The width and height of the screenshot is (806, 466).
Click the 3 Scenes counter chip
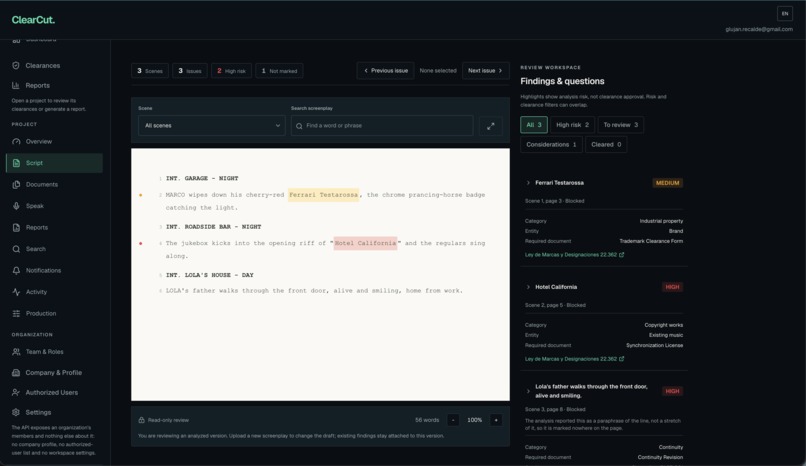pos(150,71)
